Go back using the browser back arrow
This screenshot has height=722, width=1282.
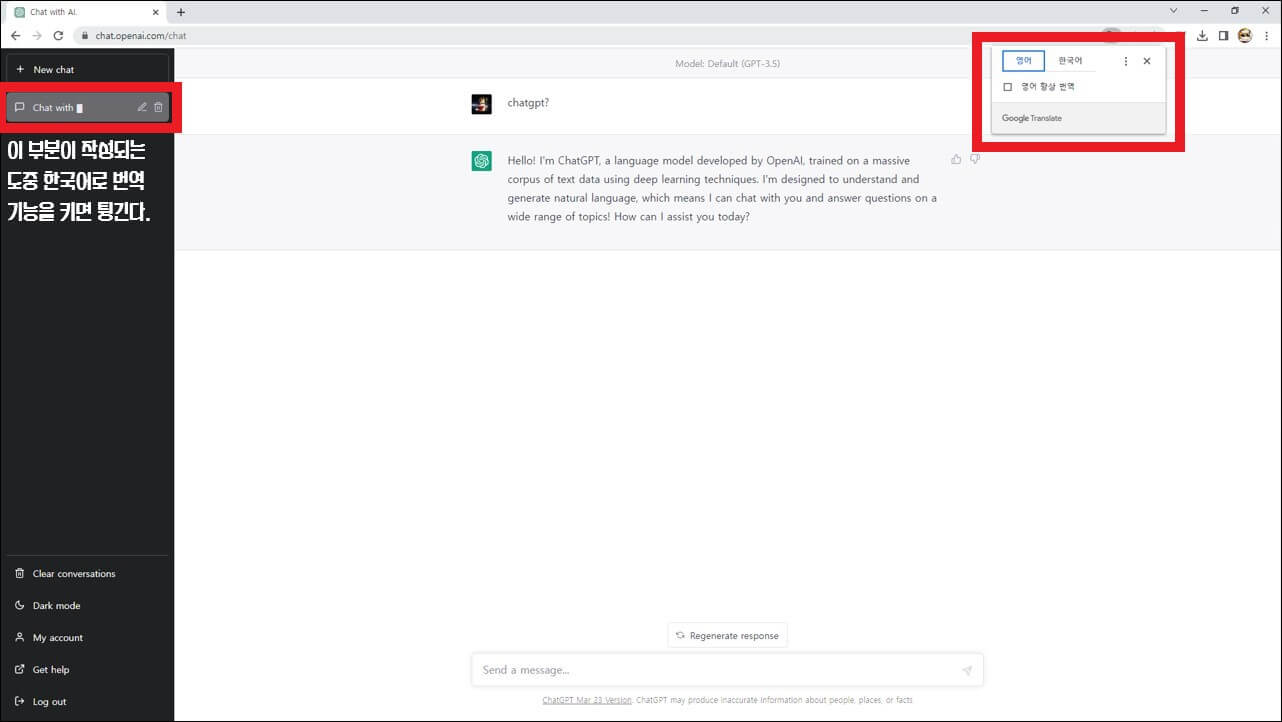(15, 35)
